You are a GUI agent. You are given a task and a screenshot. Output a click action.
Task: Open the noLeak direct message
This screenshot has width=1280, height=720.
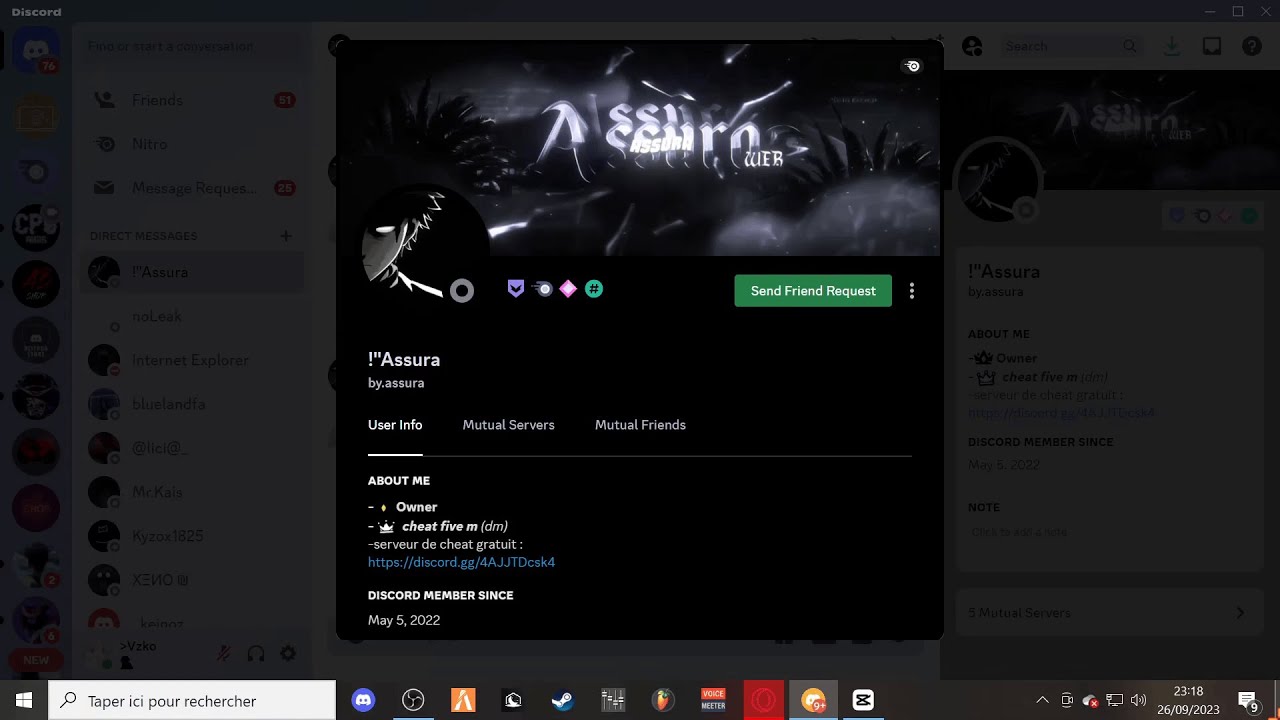pos(190,316)
